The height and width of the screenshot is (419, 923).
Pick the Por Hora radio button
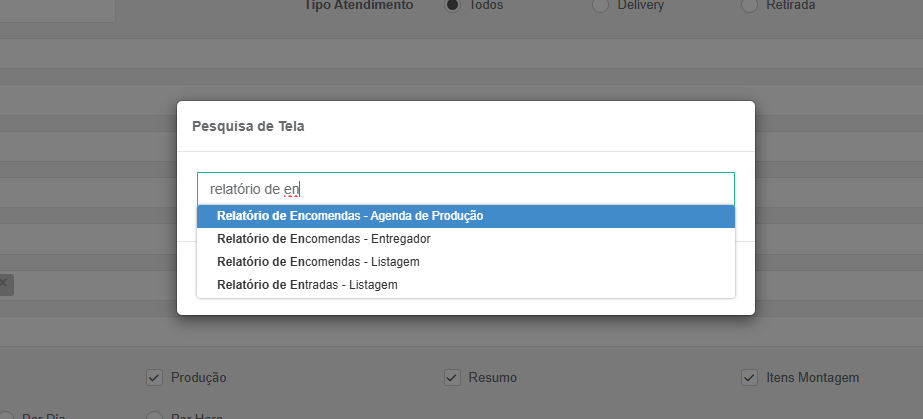154,417
